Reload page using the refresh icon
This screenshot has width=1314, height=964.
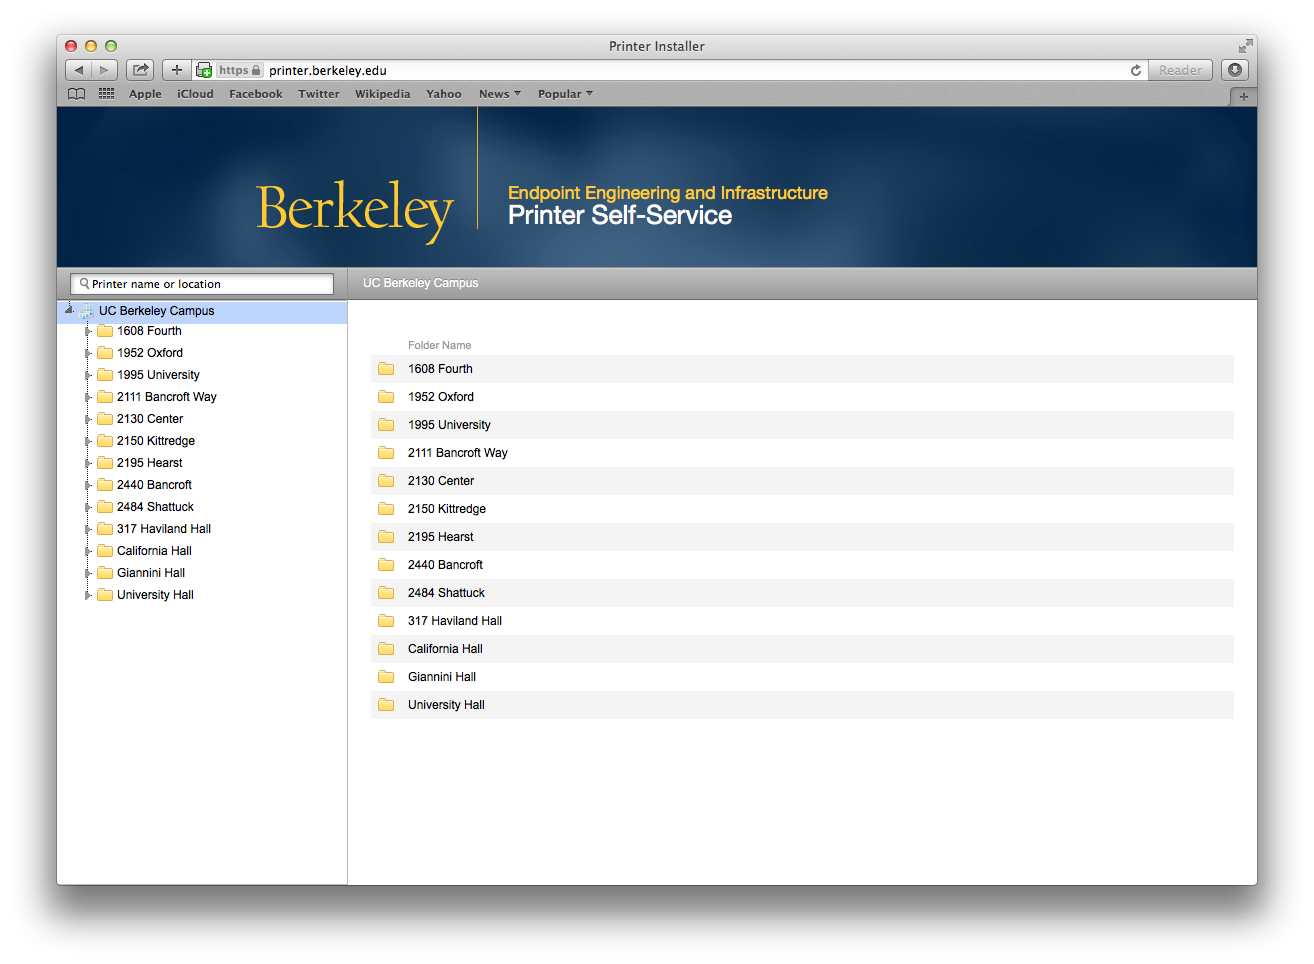[1136, 70]
